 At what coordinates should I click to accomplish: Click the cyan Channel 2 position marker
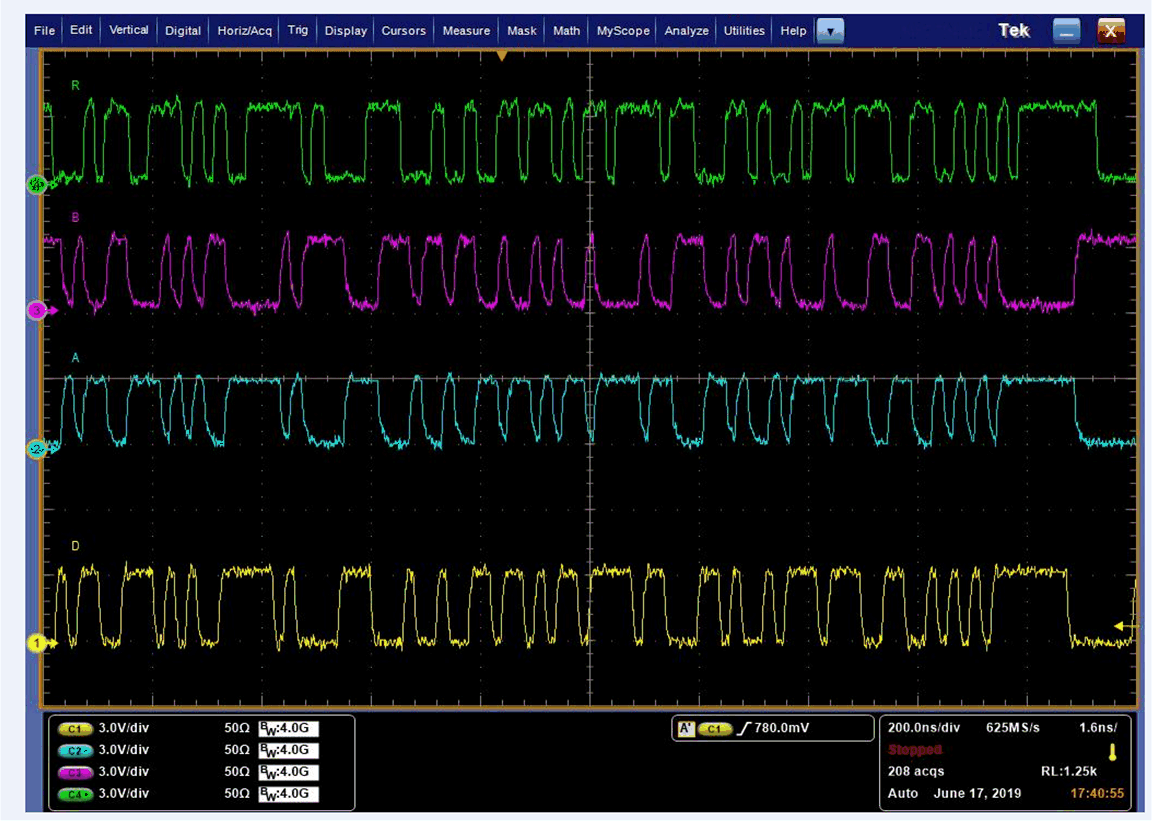pyautogui.click(x=37, y=449)
